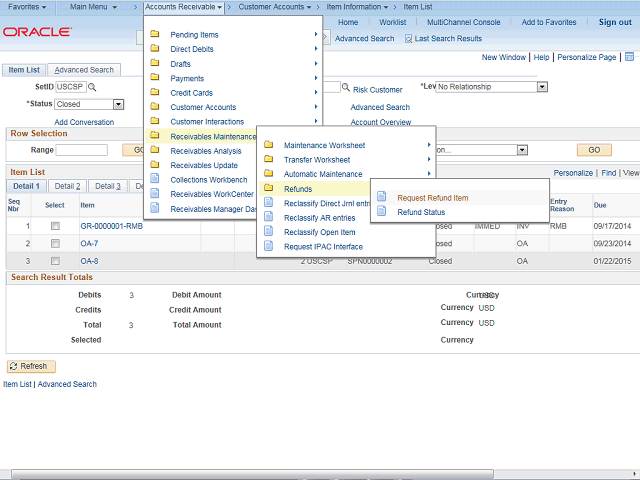Switch to the Advanced Search tab
The height and width of the screenshot is (480, 640).
84,70
